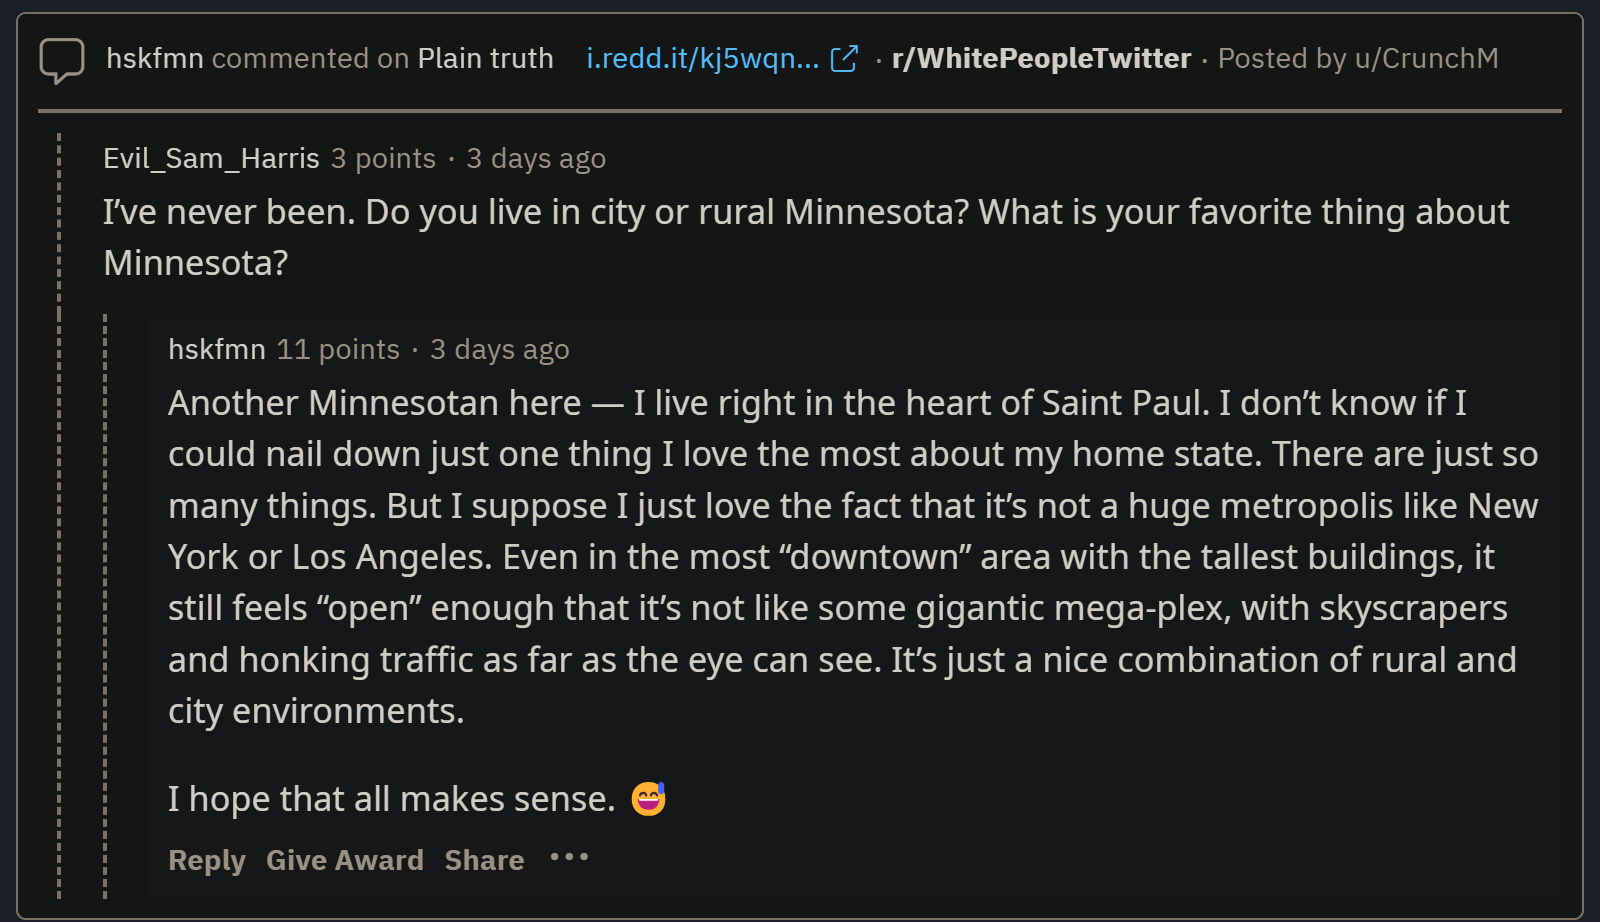Give Award to this comment
The width and height of the screenshot is (1600, 922).
pyautogui.click(x=345, y=860)
